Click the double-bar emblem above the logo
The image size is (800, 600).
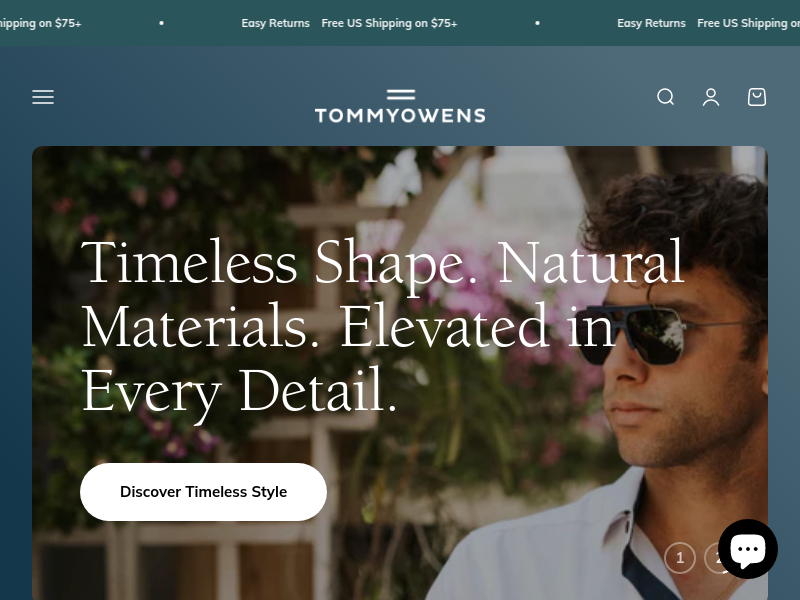click(401, 94)
